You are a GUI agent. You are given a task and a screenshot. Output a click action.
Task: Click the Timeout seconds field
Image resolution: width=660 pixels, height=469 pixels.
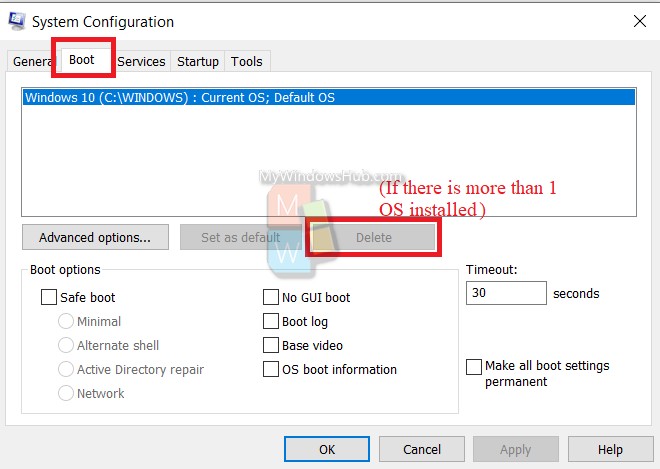506,293
